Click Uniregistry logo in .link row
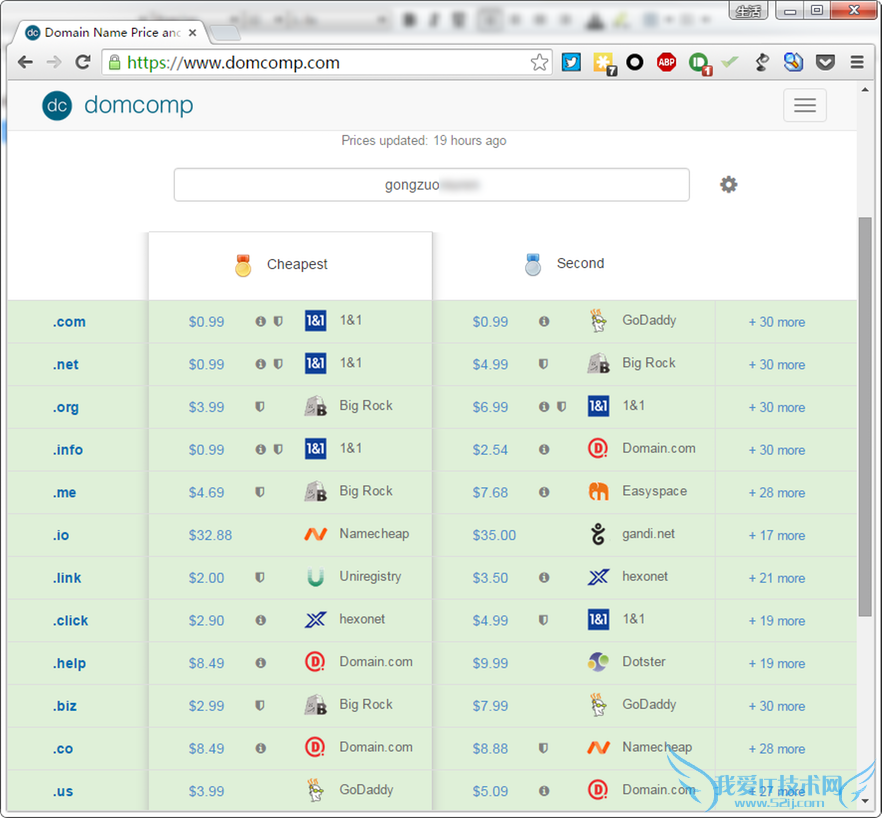Image resolution: width=882 pixels, height=818 pixels. 316,577
